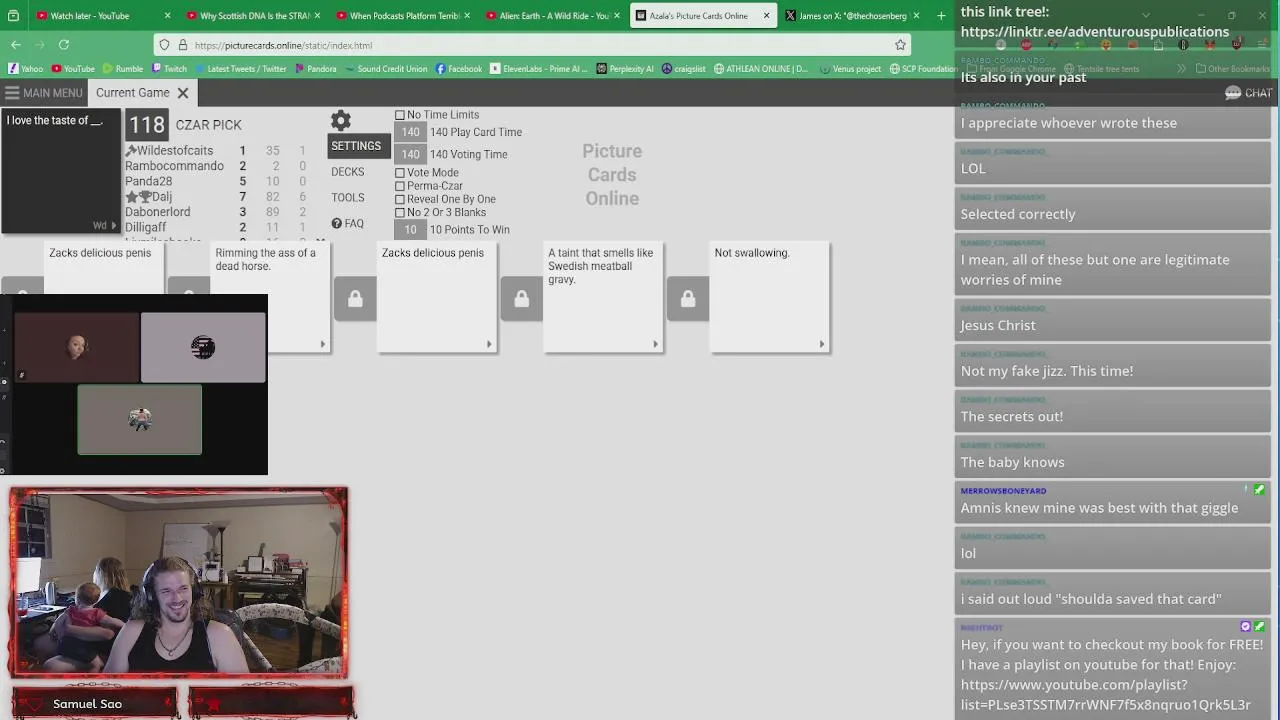Toggle the Perma-Czar checkbox
Screen dimensions: 1280x720
(x=400, y=186)
